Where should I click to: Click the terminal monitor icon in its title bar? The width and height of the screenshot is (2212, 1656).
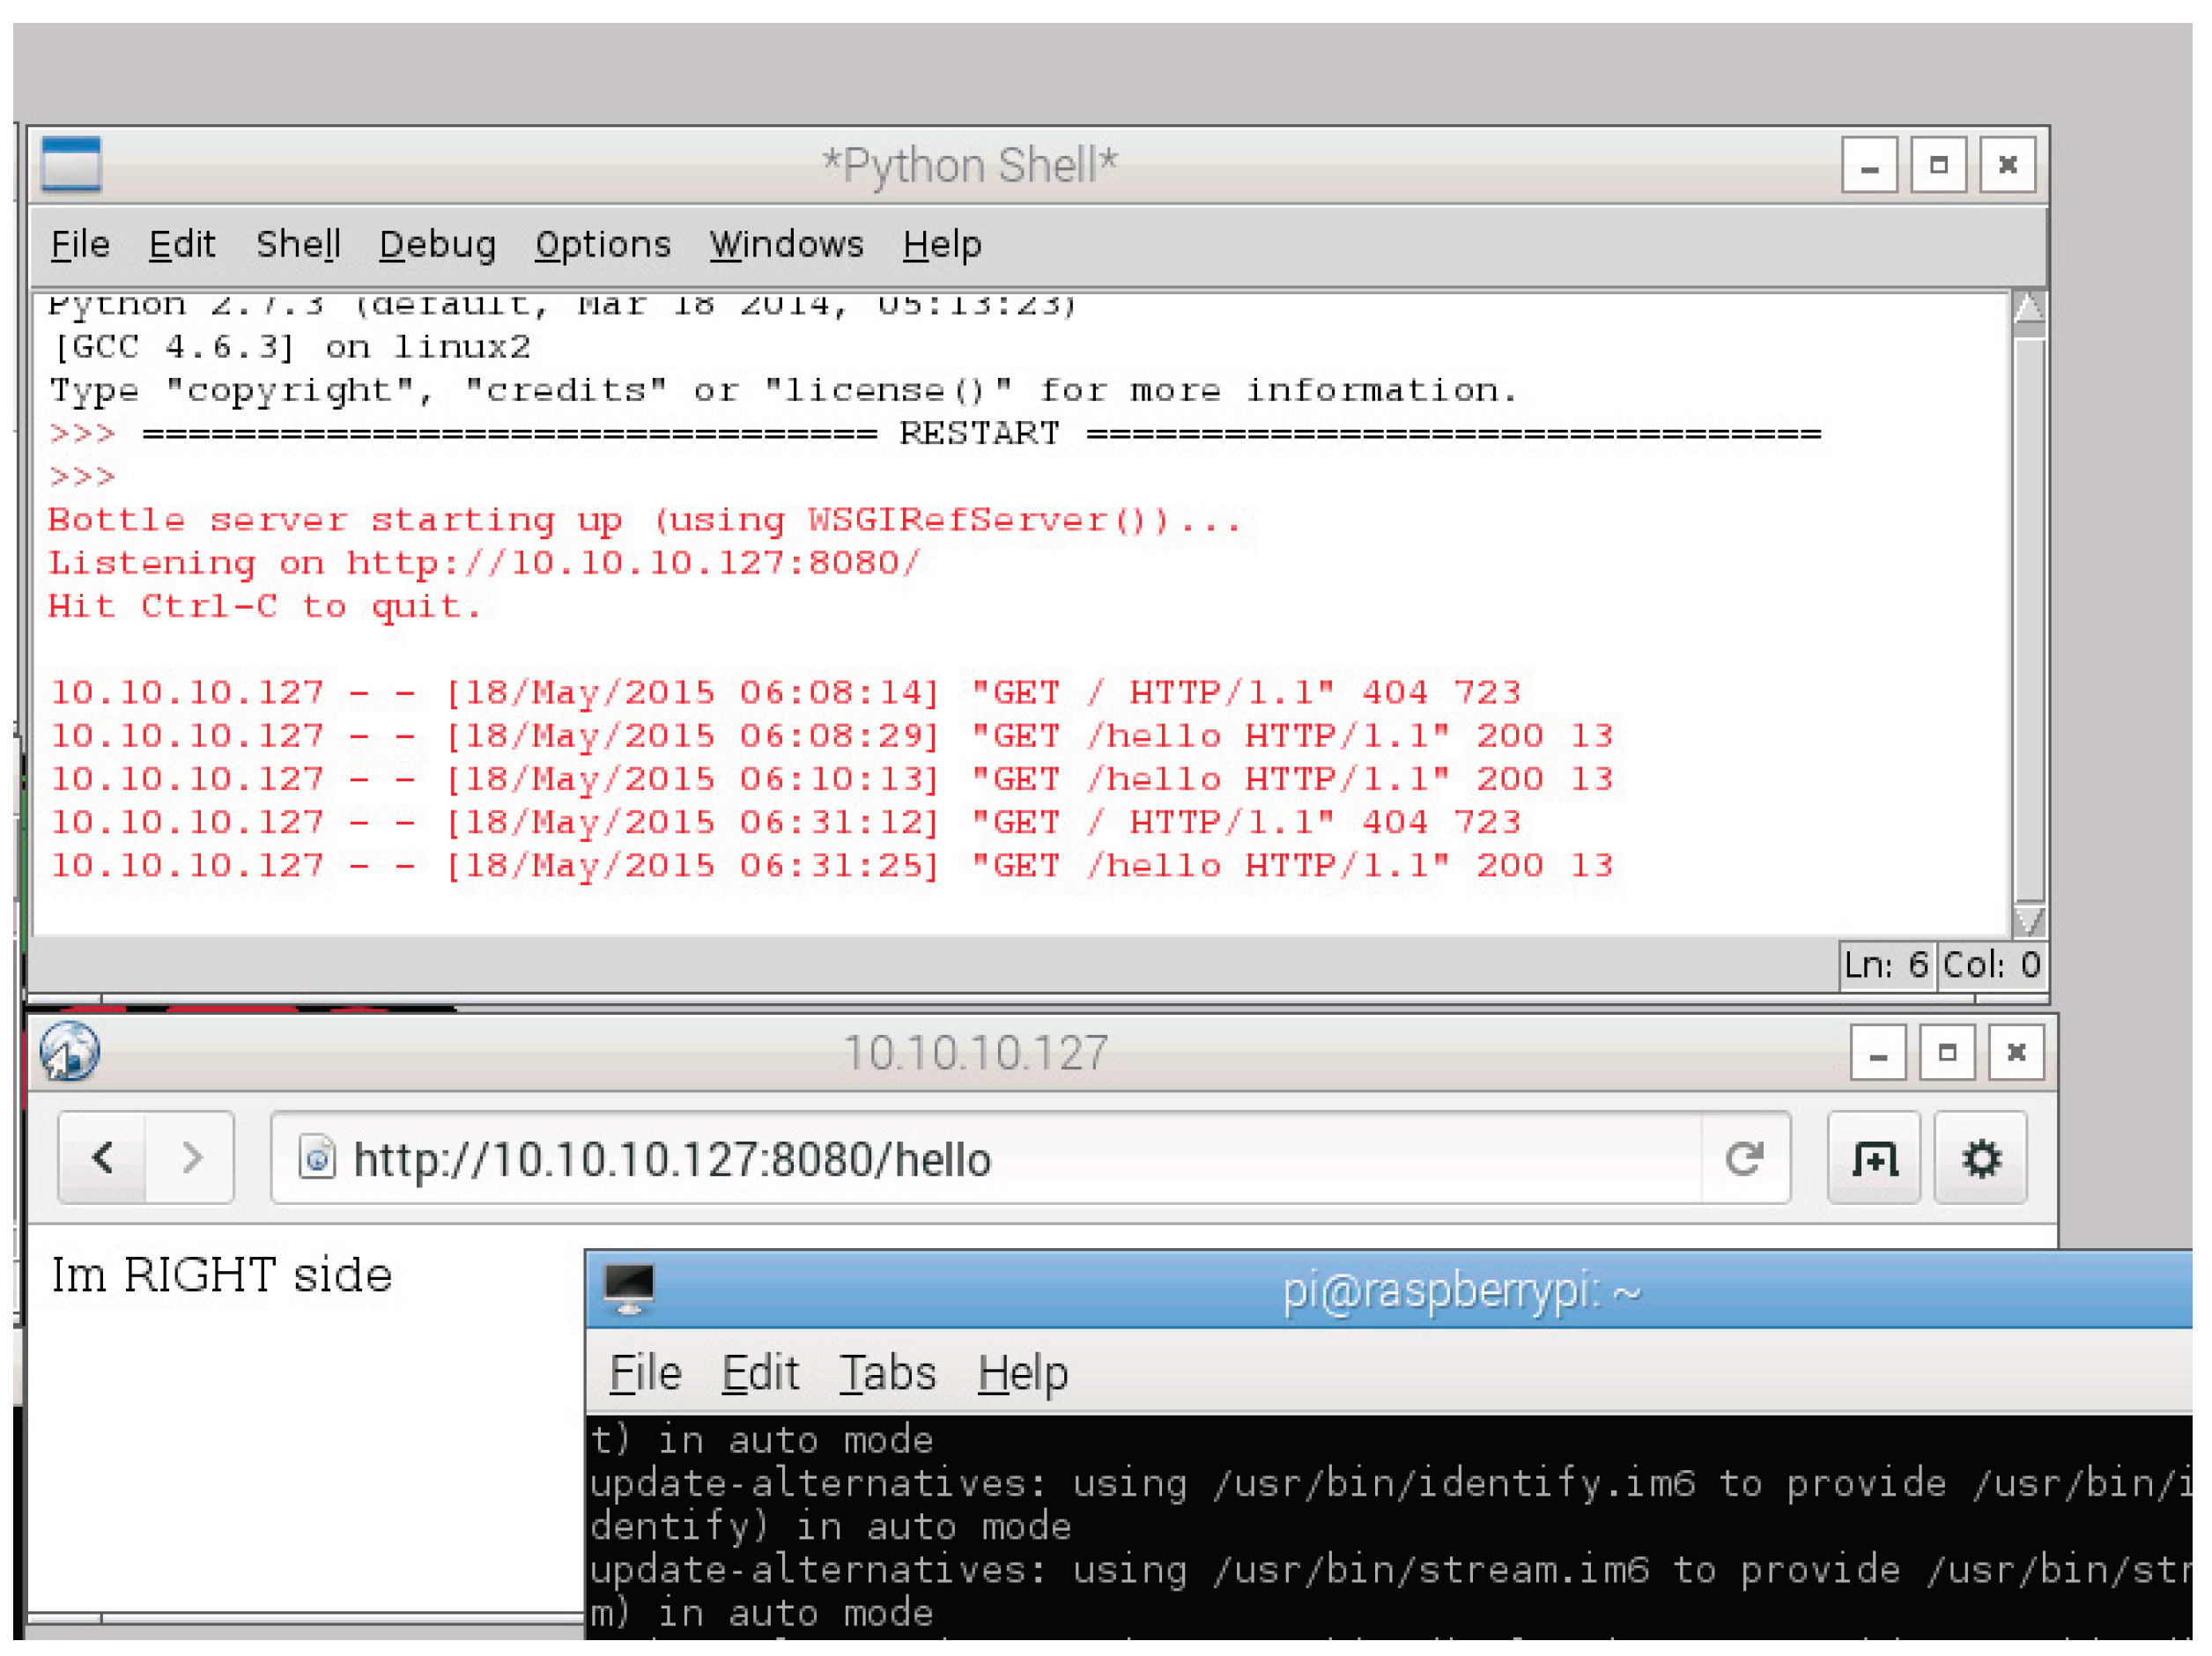[629, 1290]
